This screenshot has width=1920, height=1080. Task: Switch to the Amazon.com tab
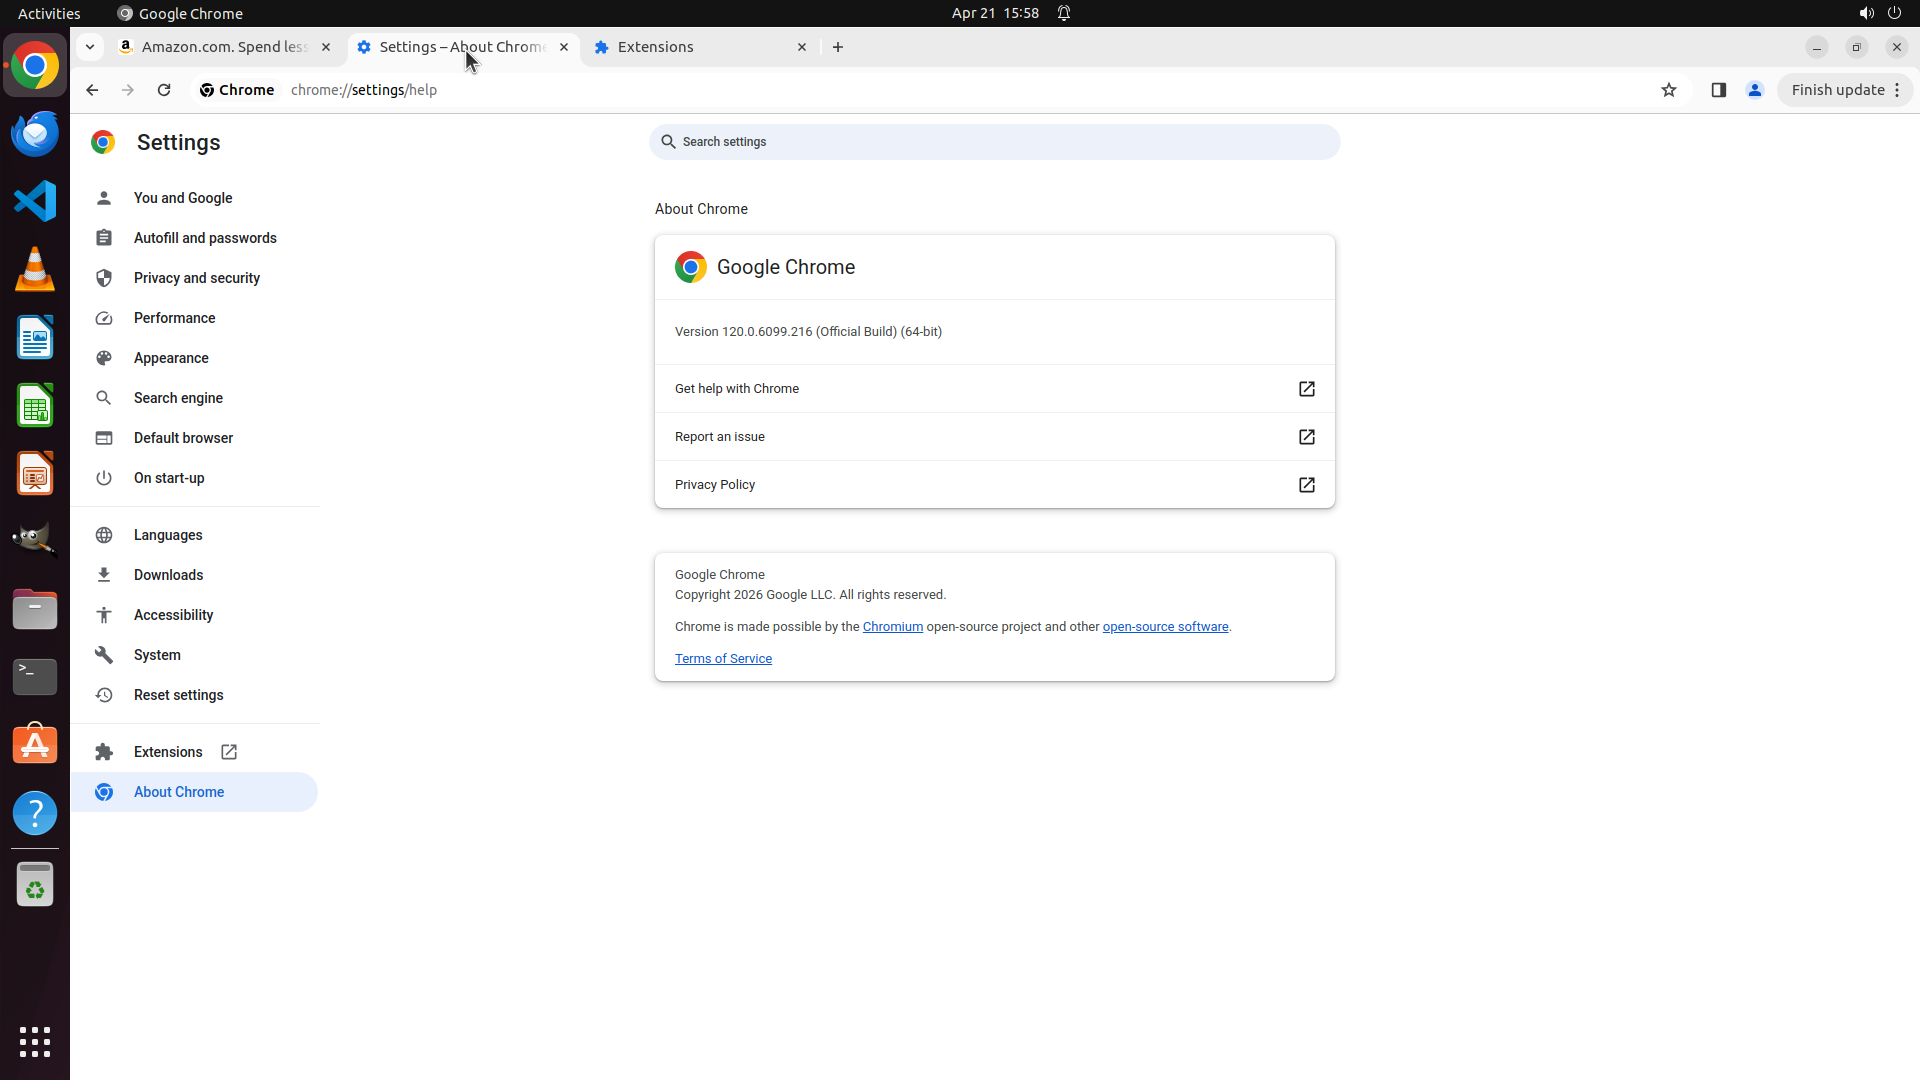[x=222, y=47]
